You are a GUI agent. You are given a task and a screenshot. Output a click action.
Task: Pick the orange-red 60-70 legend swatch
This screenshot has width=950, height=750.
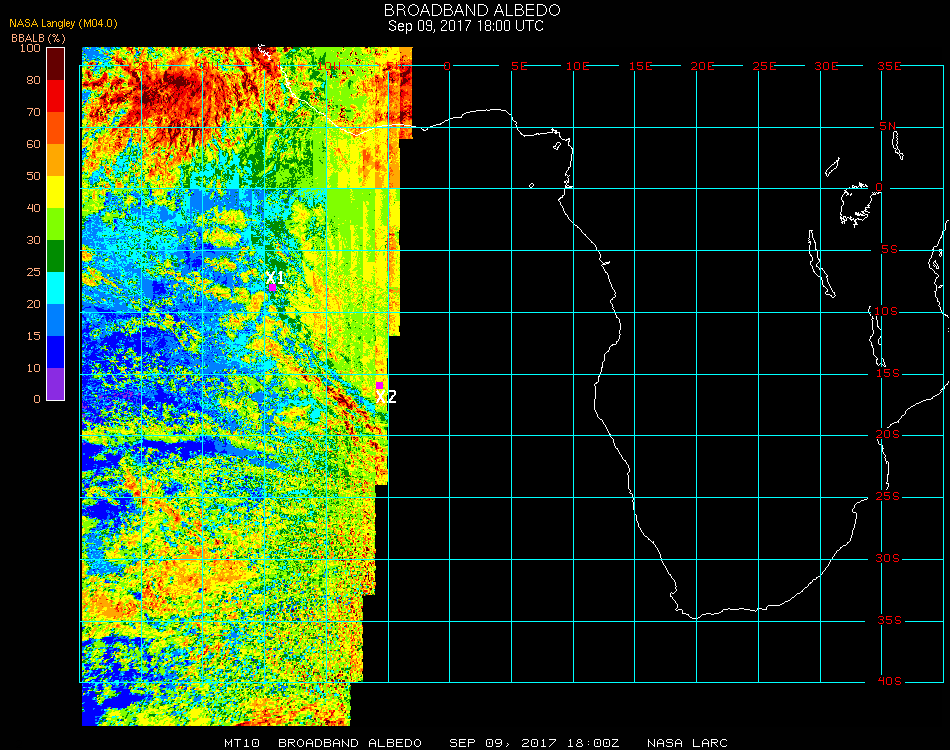(x=56, y=128)
